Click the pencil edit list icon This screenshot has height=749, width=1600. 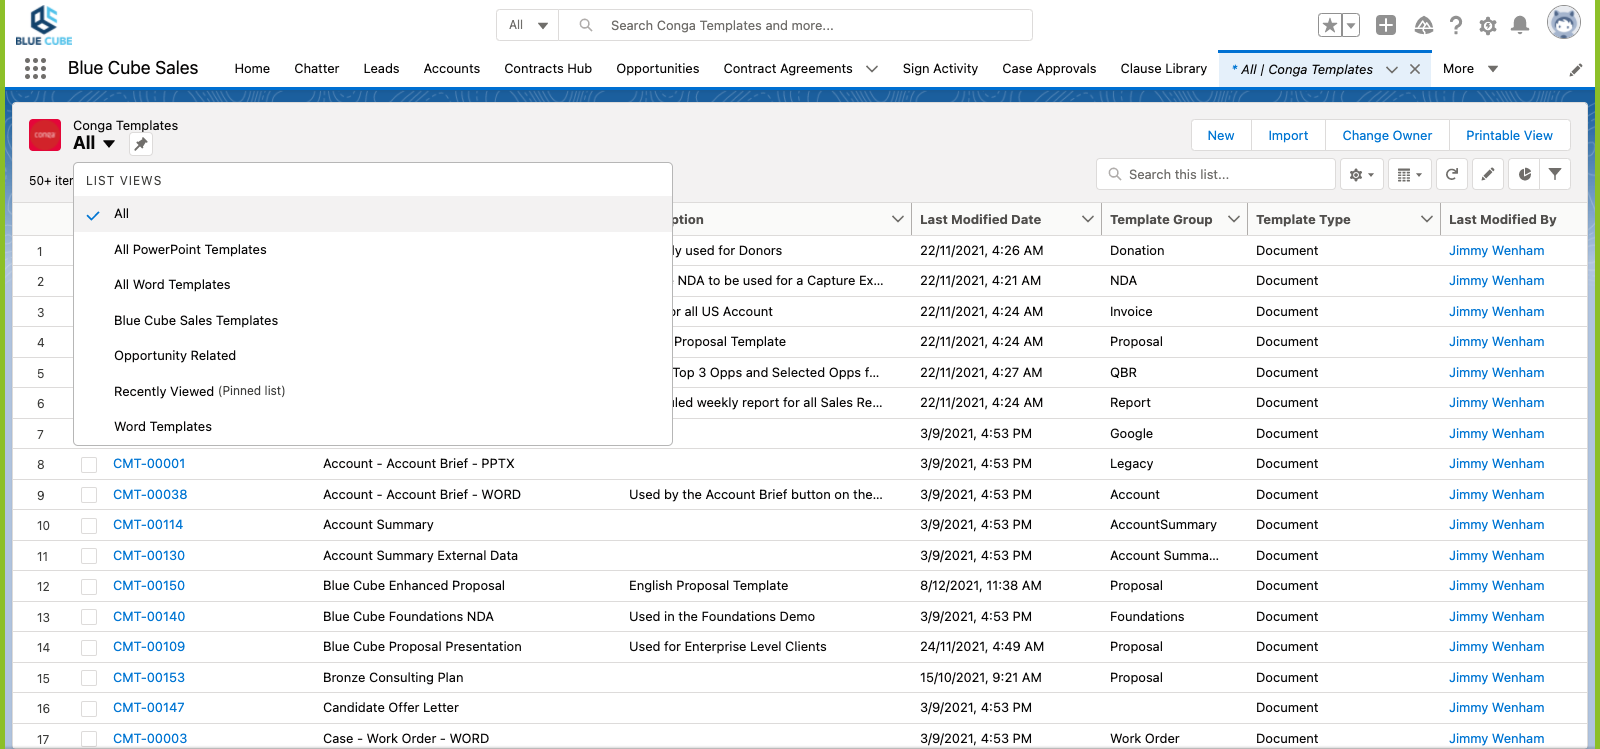coord(1488,174)
